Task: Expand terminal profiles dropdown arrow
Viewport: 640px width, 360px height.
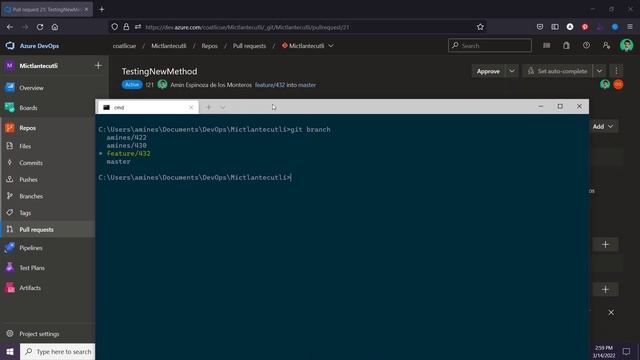Action: tap(223, 107)
